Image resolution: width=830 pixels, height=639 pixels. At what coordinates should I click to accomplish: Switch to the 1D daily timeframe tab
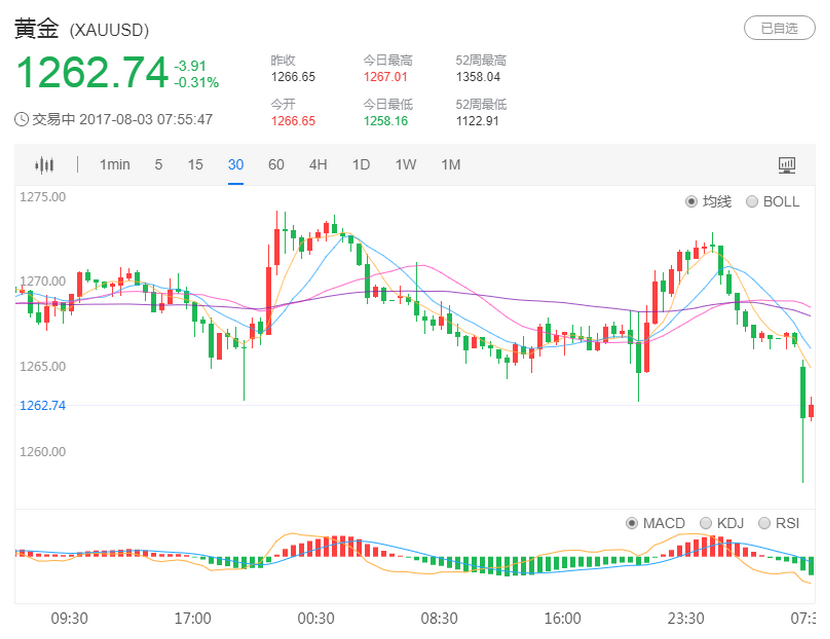point(361,165)
